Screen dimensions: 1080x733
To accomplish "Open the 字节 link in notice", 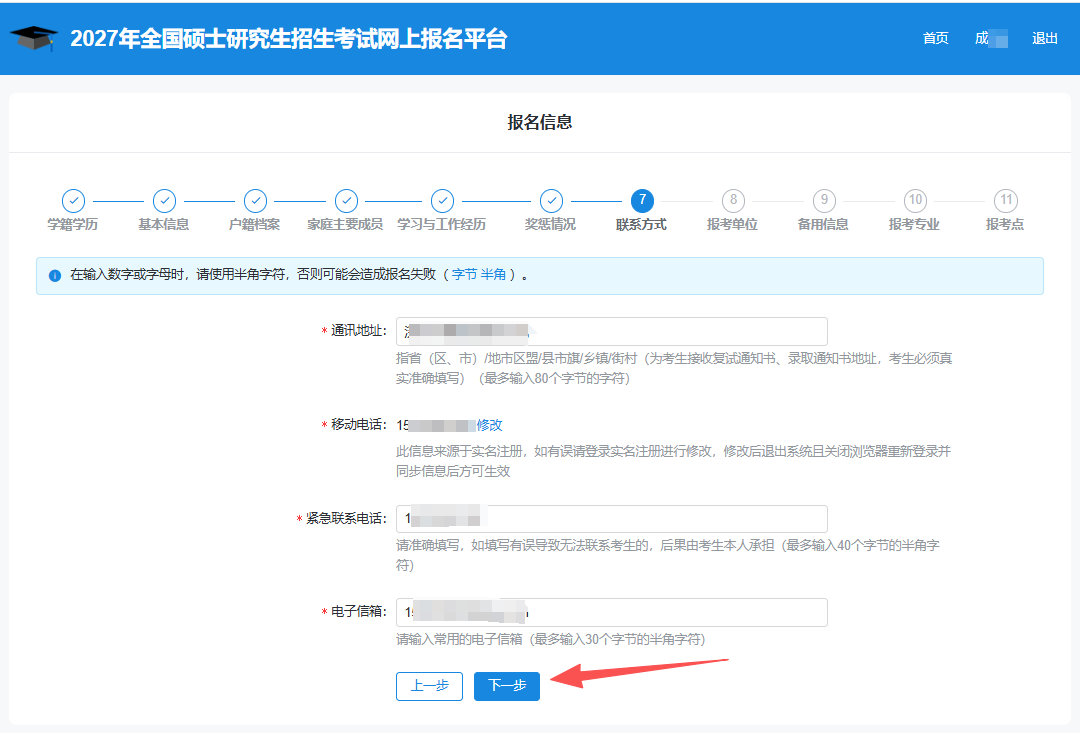I will coord(464,275).
